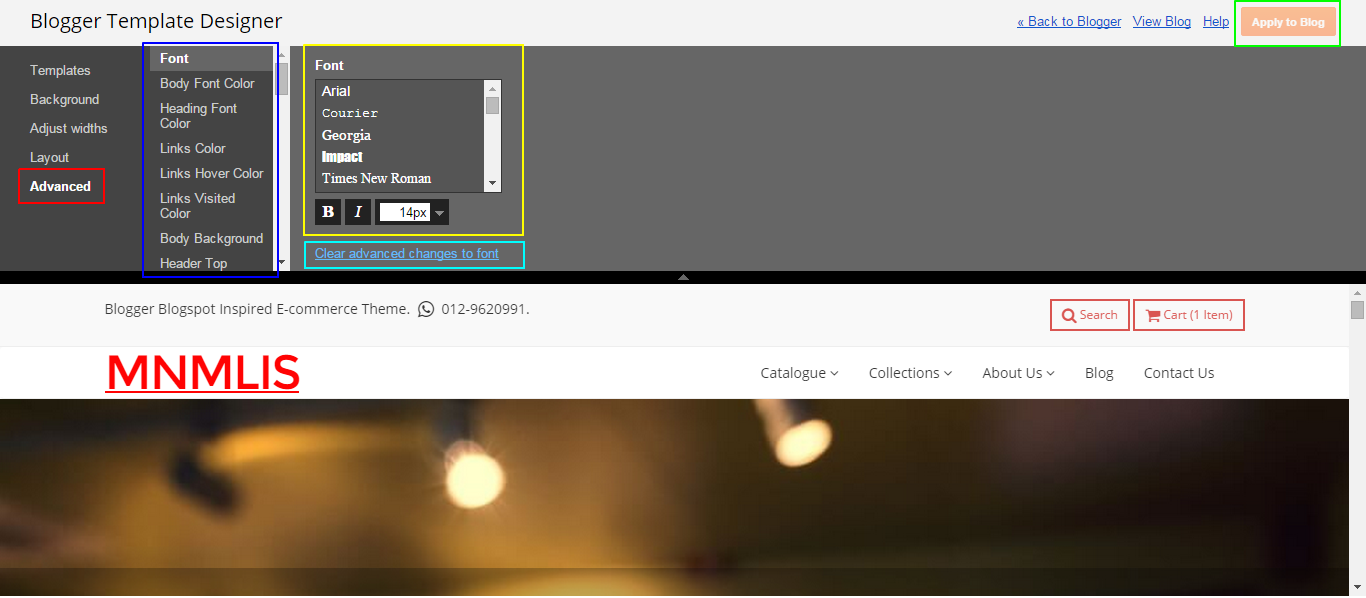
Task: Click the search magnifier icon
Action: click(x=1069, y=315)
